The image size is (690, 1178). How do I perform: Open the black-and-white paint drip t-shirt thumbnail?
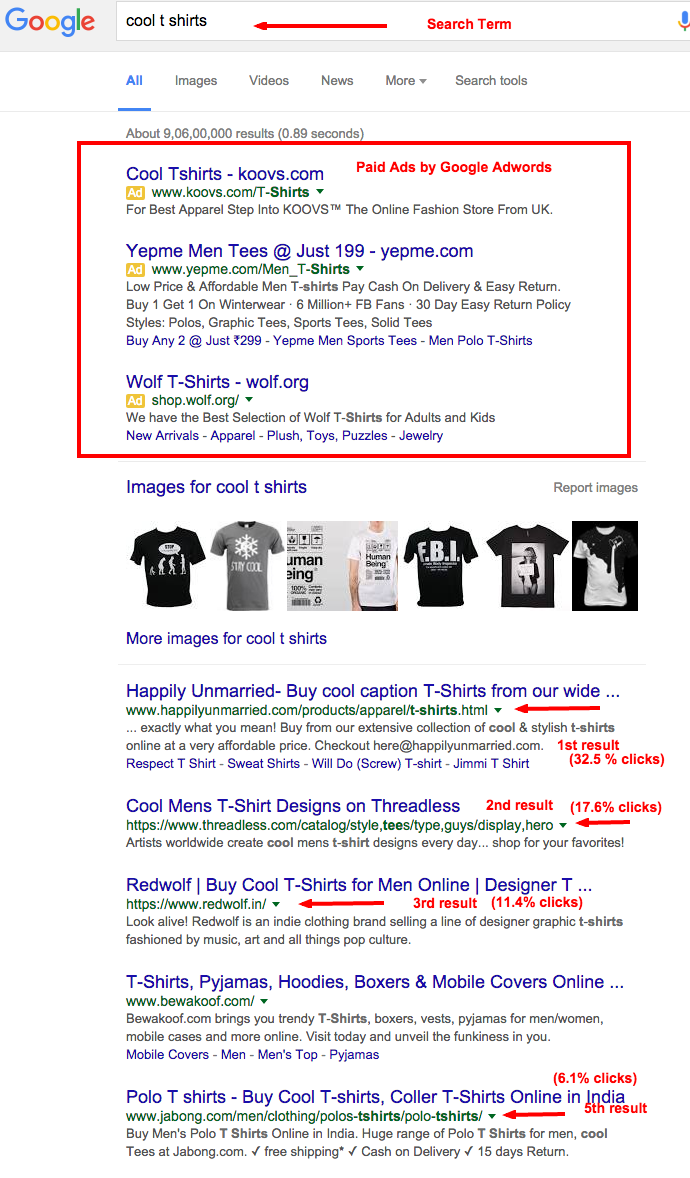coord(605,566)
